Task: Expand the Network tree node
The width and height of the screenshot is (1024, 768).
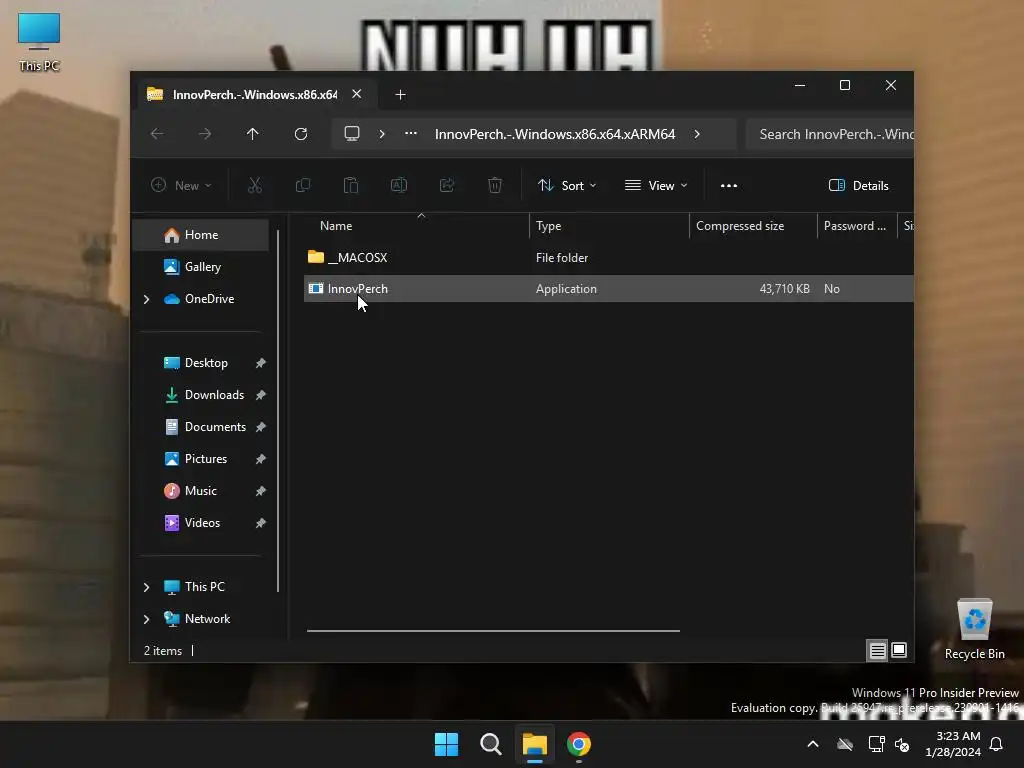Action: tap(146, 619)
